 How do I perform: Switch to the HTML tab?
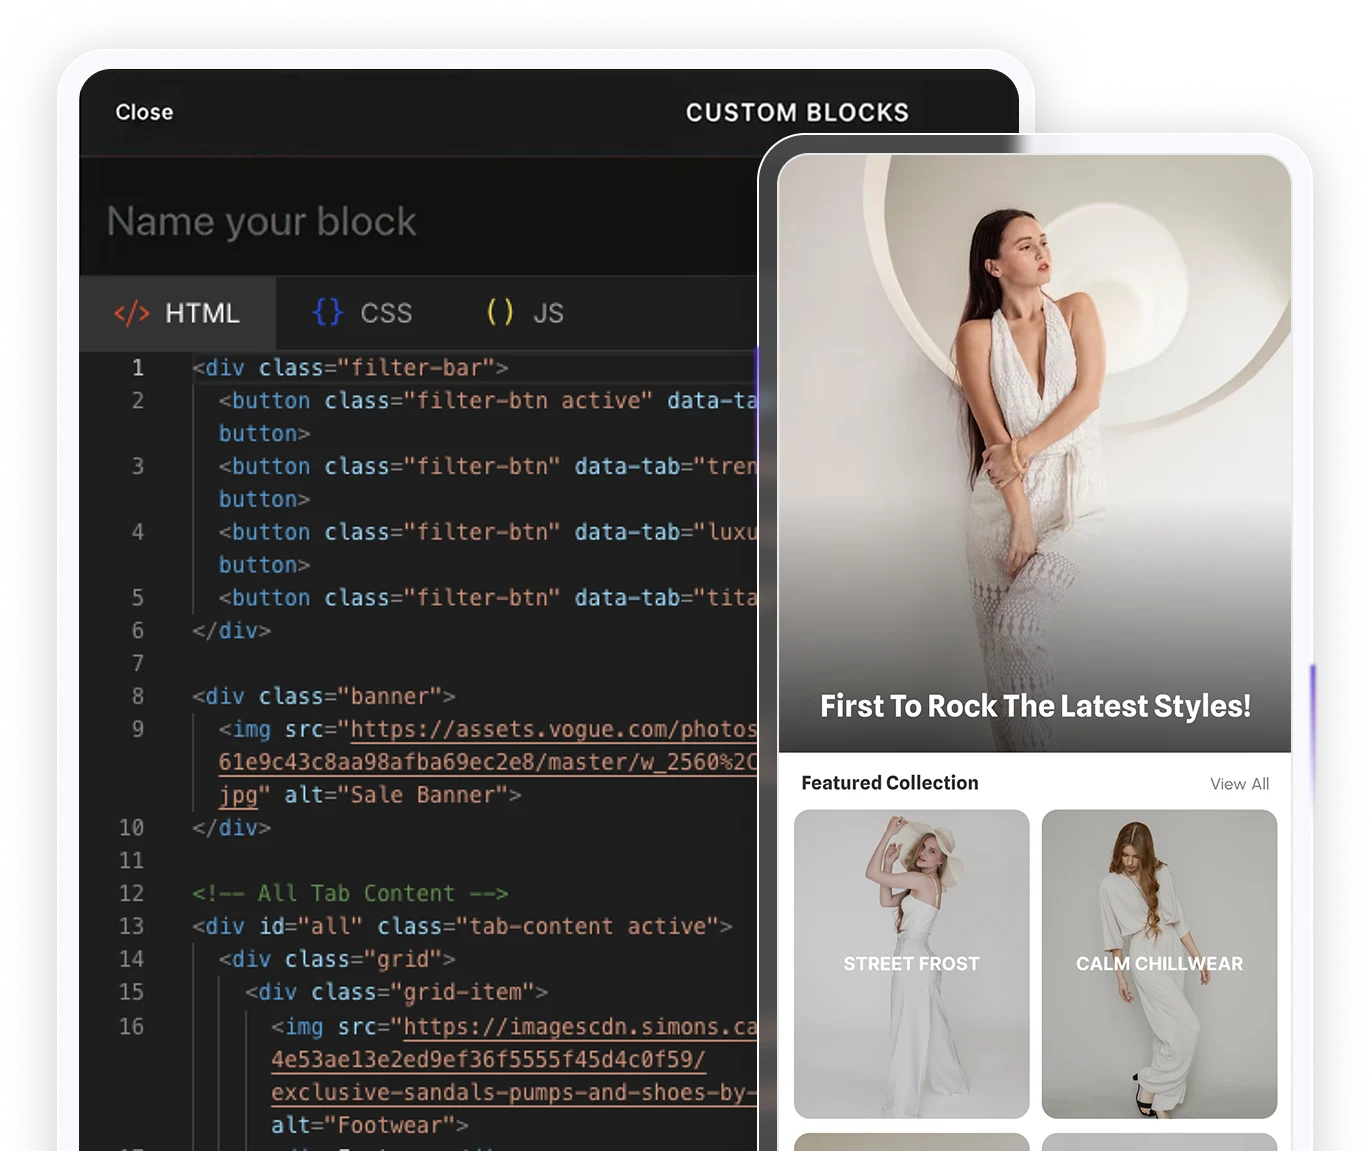pyautogui.click(x=202, y=313)
